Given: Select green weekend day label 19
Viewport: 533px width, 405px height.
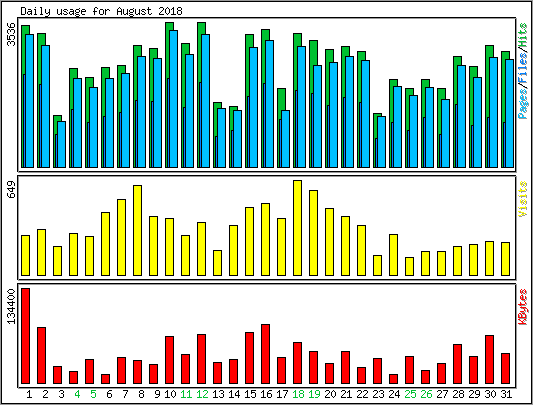Looking at the screenshot, I should (x=314, y=394).
